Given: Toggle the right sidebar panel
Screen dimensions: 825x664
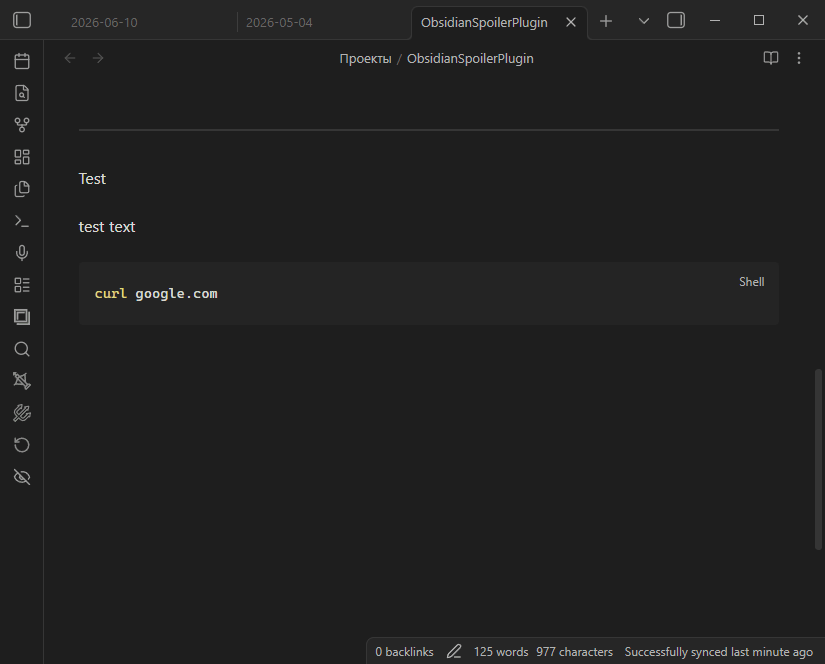Looking at the screenshot, I should coord(676,21).
